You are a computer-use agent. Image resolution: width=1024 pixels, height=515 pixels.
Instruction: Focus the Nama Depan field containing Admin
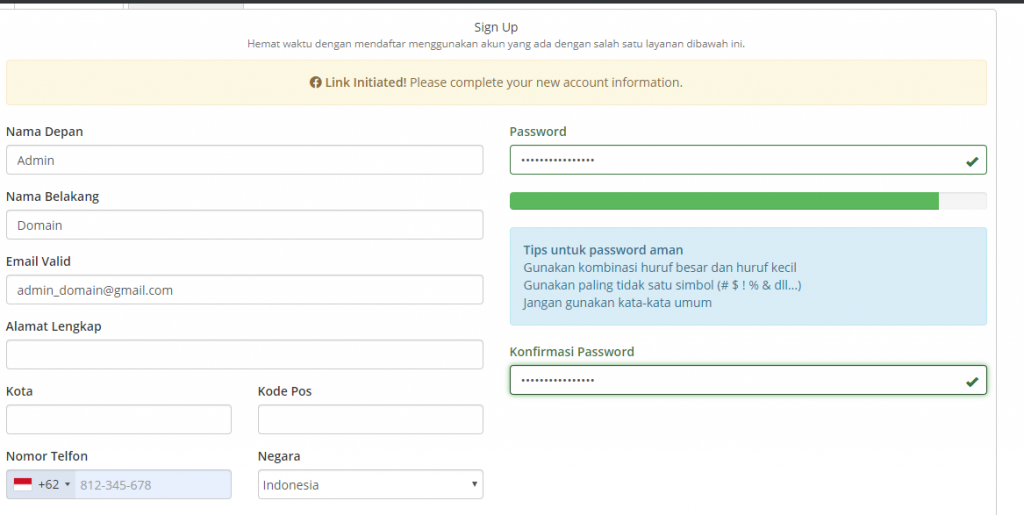[x=244, y=160]
